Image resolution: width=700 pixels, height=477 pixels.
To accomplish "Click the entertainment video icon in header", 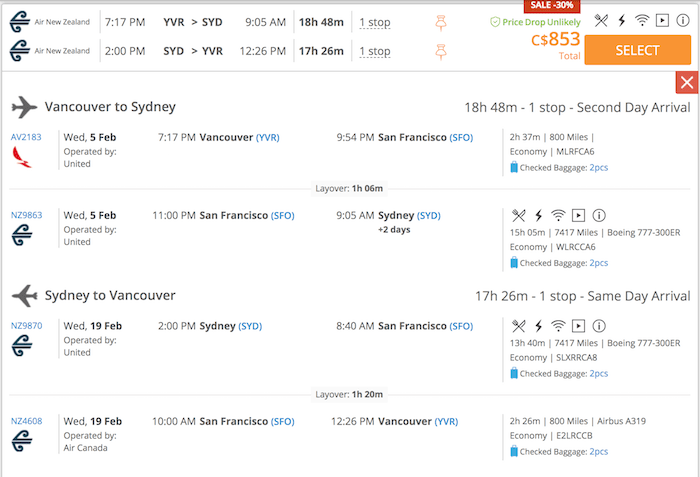I will pos(662,20).
